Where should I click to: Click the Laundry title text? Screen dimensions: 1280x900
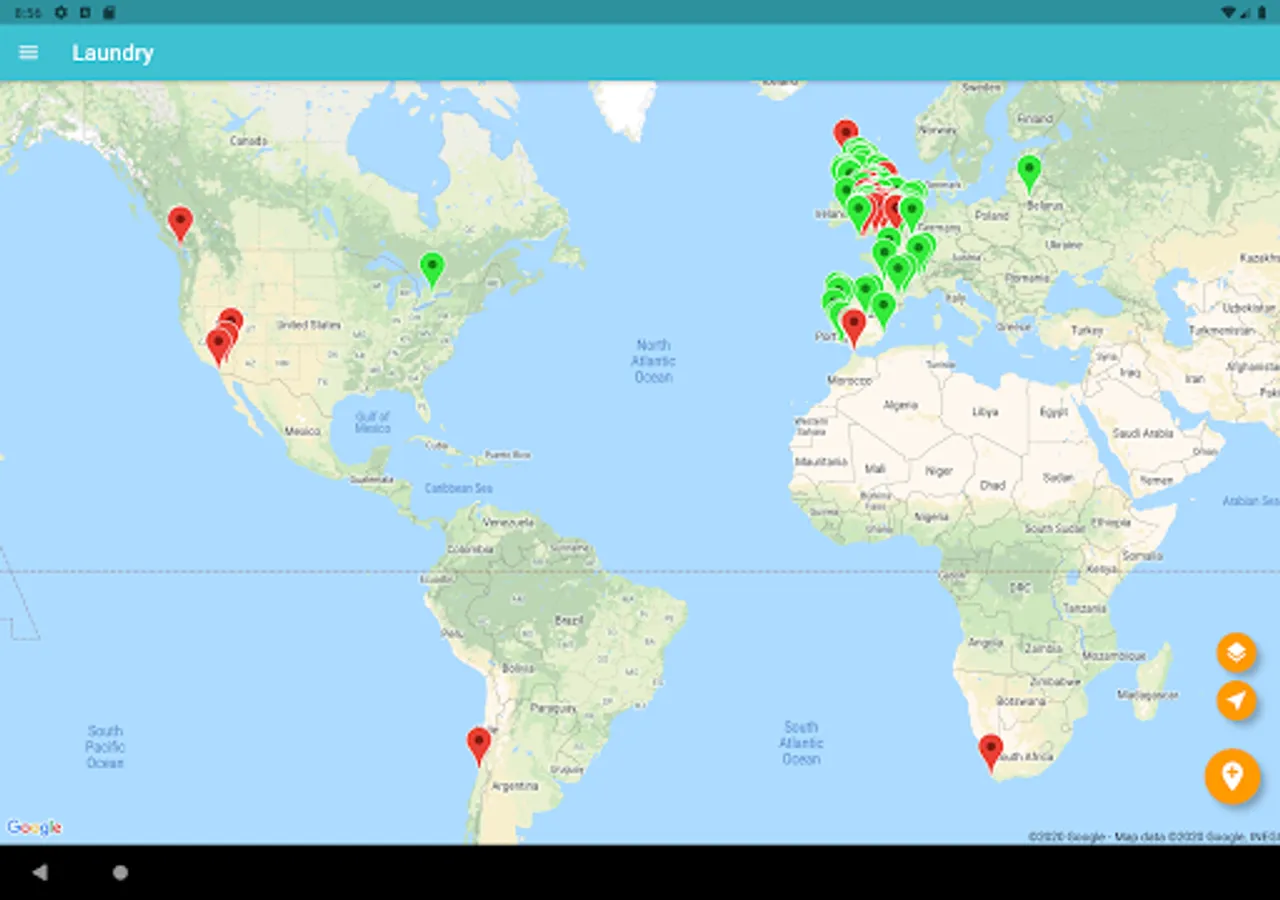pos(113,53)
